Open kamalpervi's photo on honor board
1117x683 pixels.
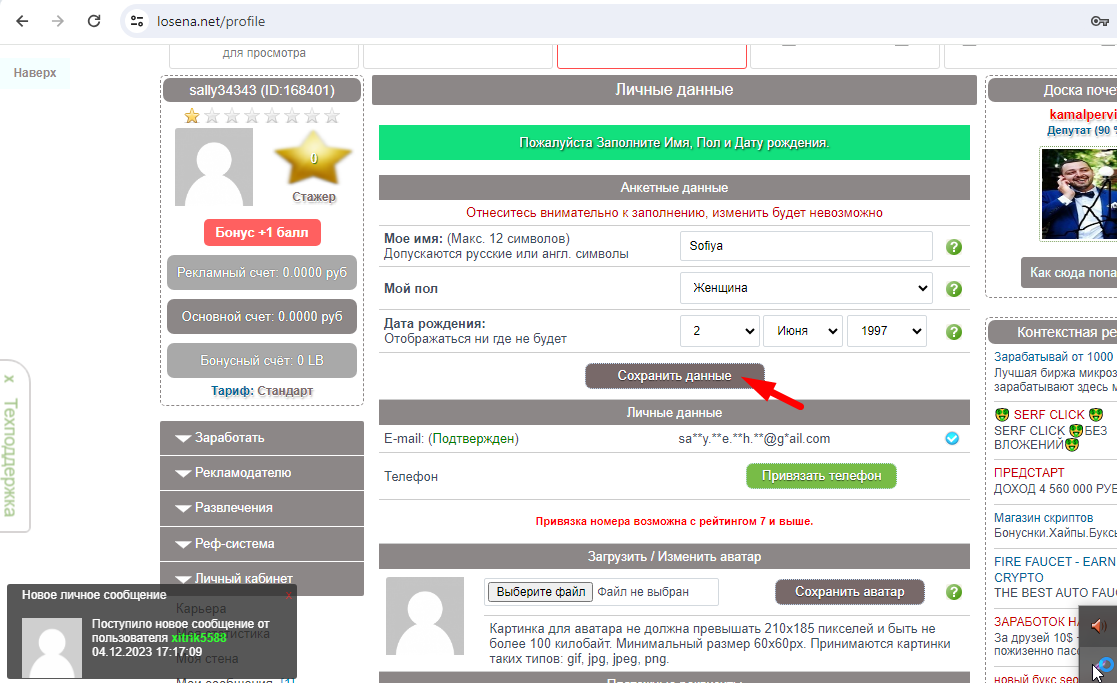[x=1078, y=193]
